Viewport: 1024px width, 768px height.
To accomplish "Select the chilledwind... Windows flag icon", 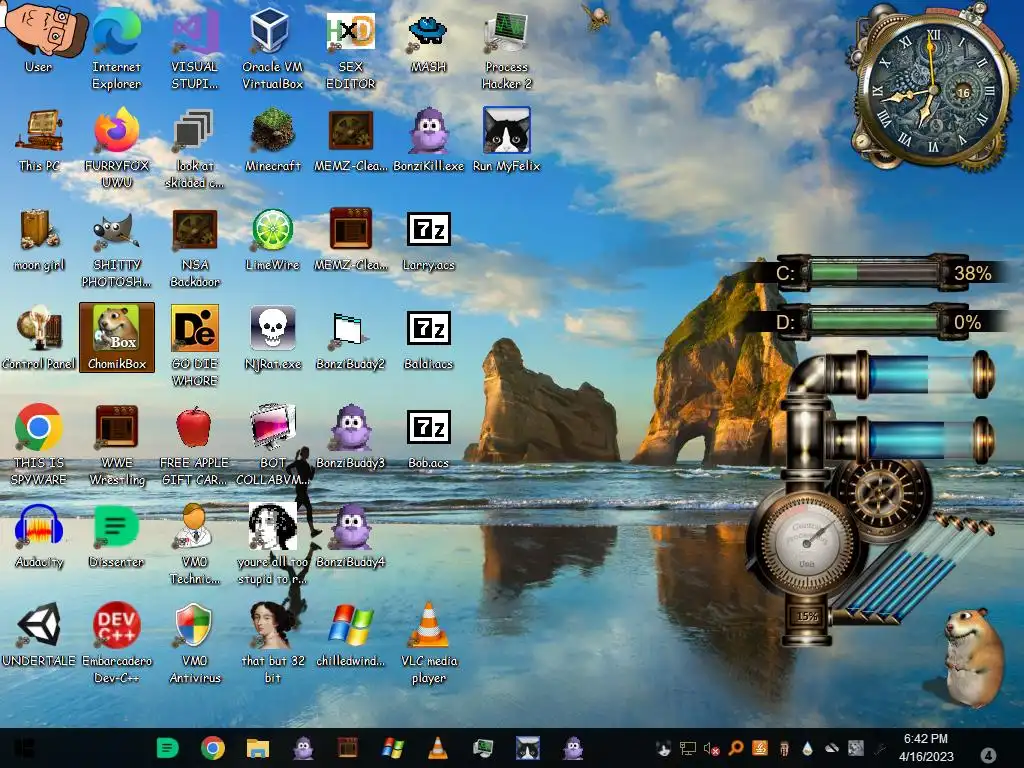I will tap(351, 635).
